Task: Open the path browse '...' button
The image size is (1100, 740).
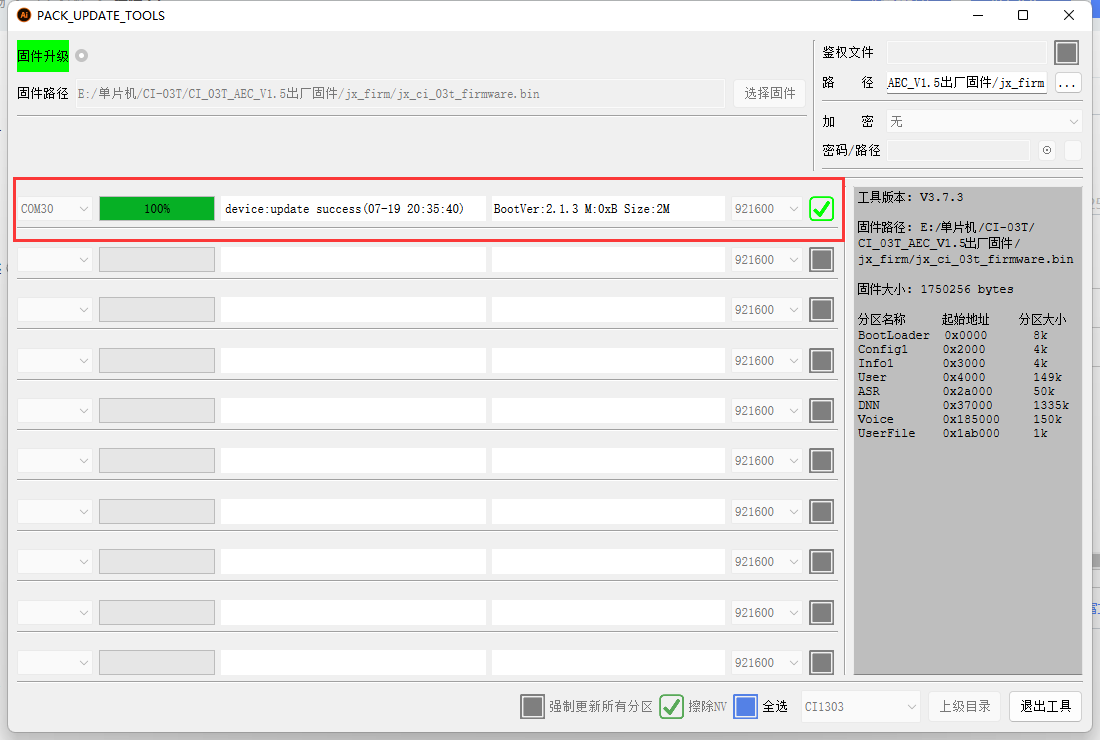Action: pyautogui.click(x=1068, y=83)
